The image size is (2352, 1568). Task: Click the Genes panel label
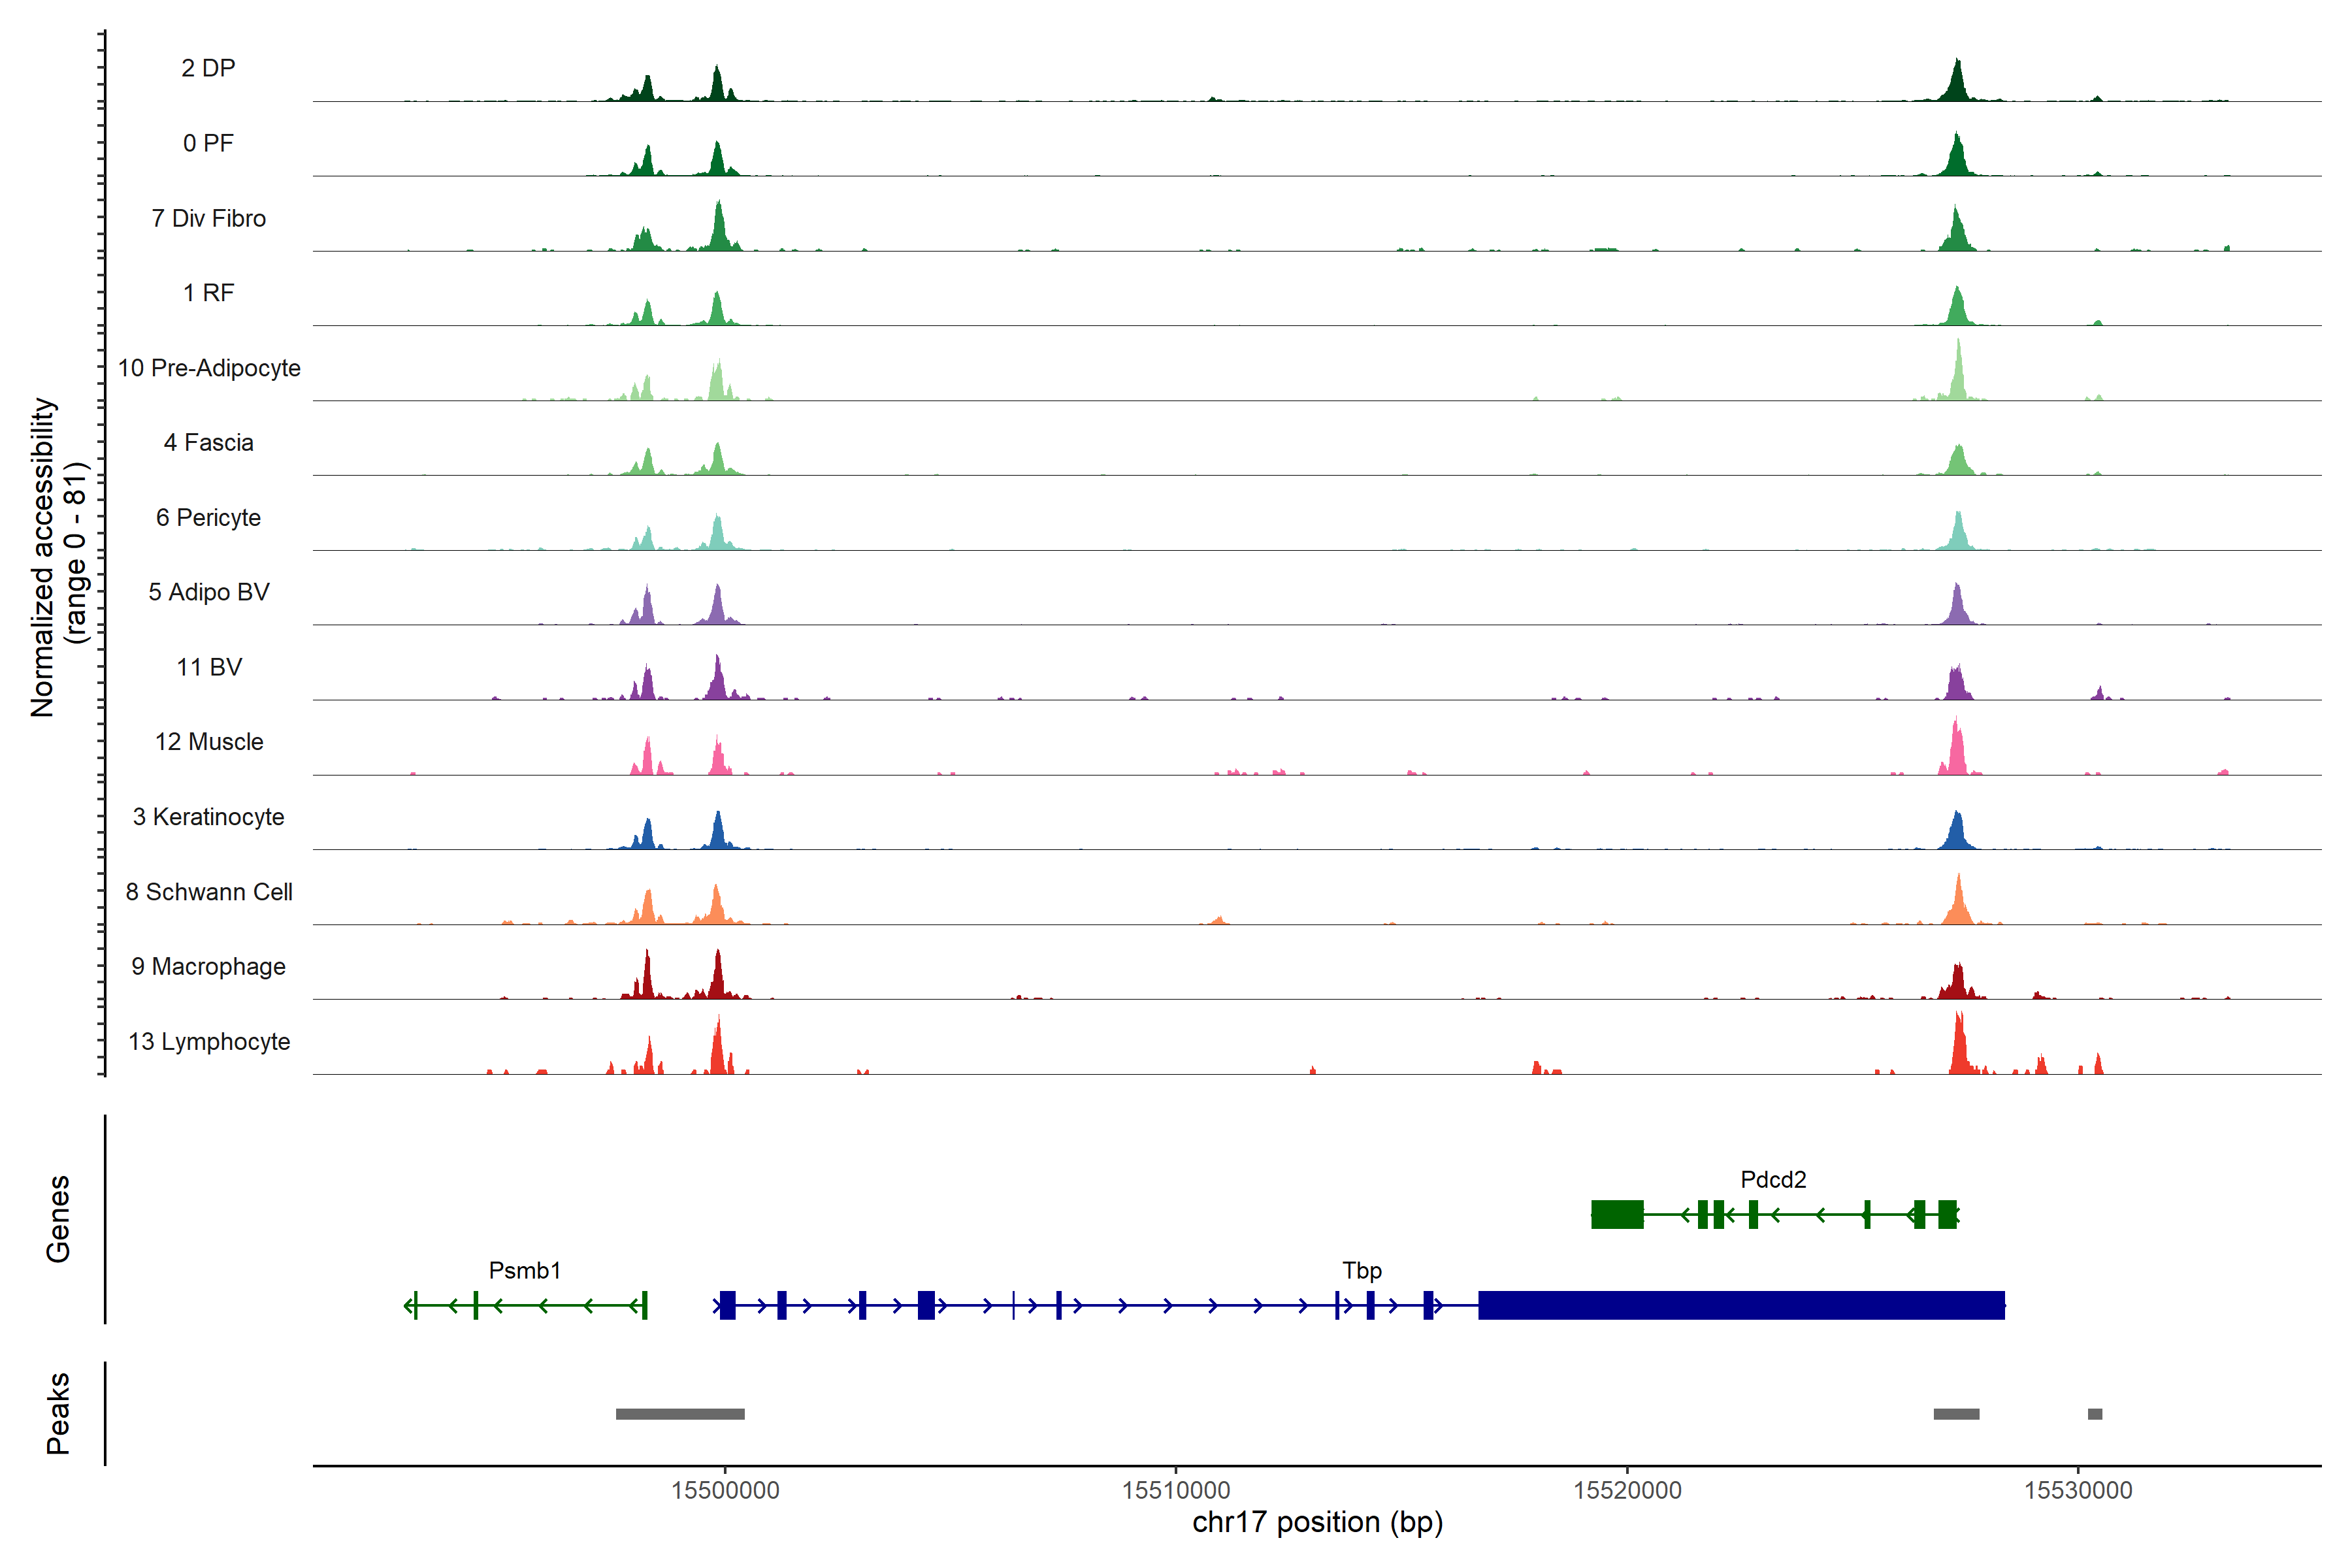58,1218
